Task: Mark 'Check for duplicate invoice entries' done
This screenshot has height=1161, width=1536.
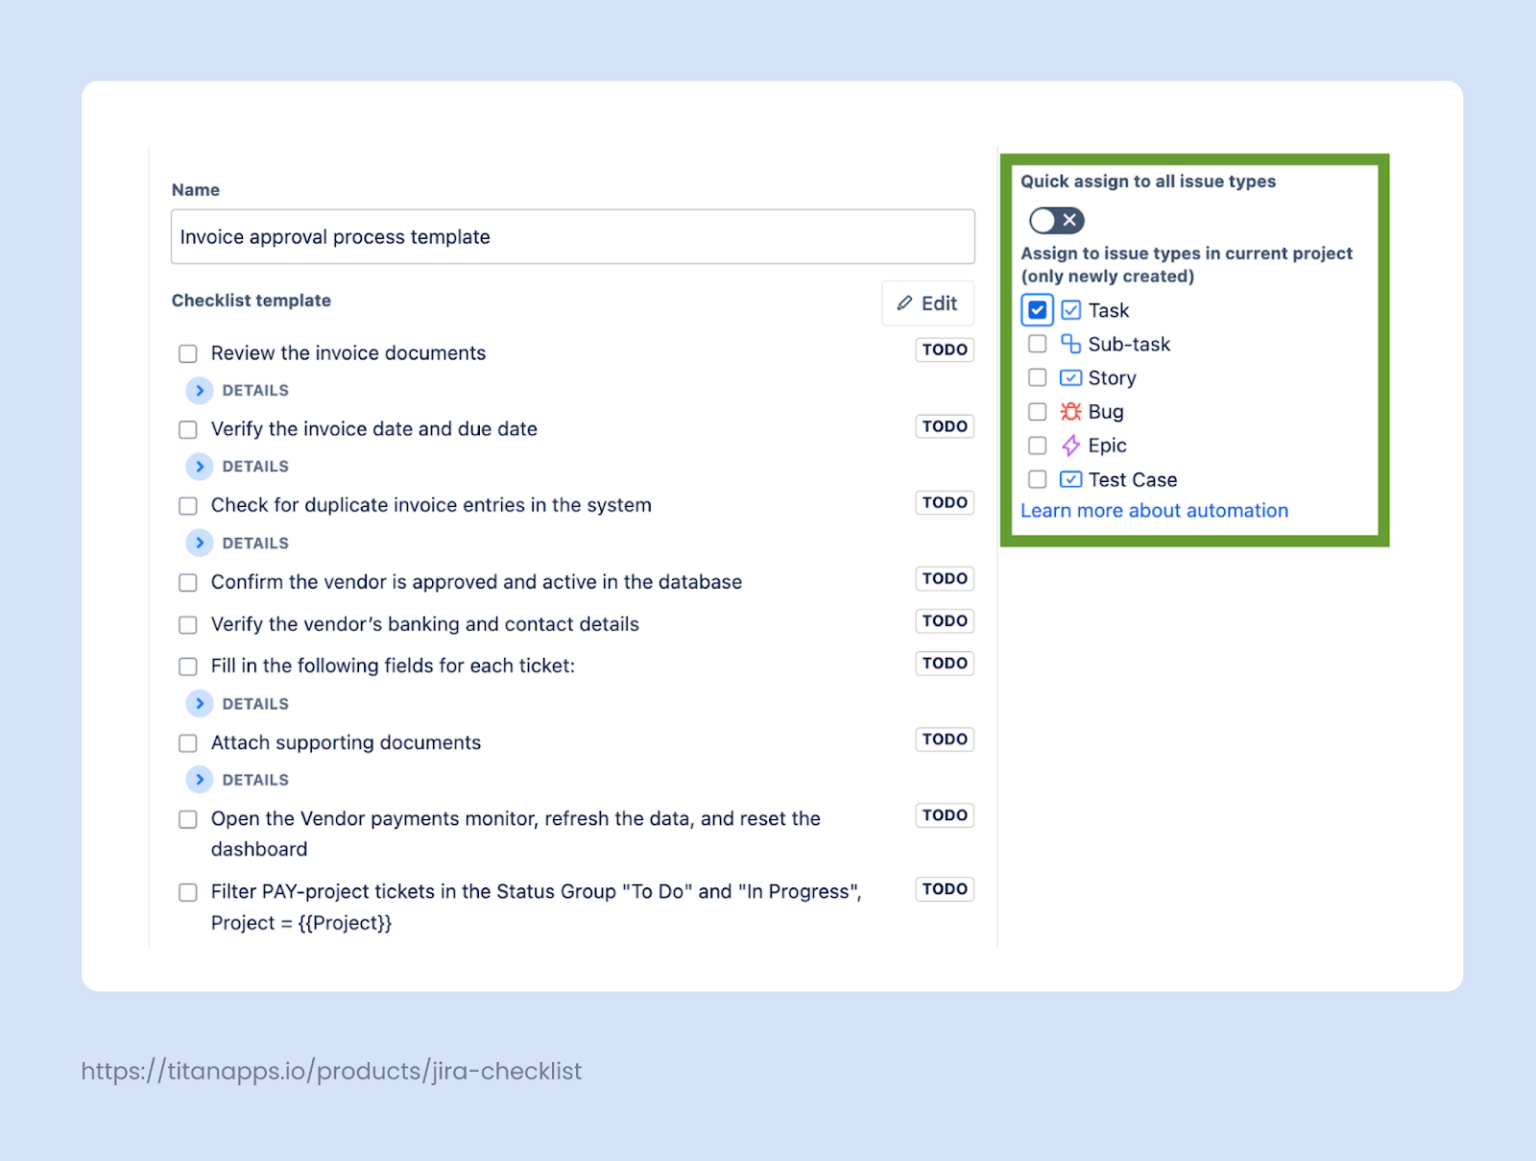Action: 188,506
